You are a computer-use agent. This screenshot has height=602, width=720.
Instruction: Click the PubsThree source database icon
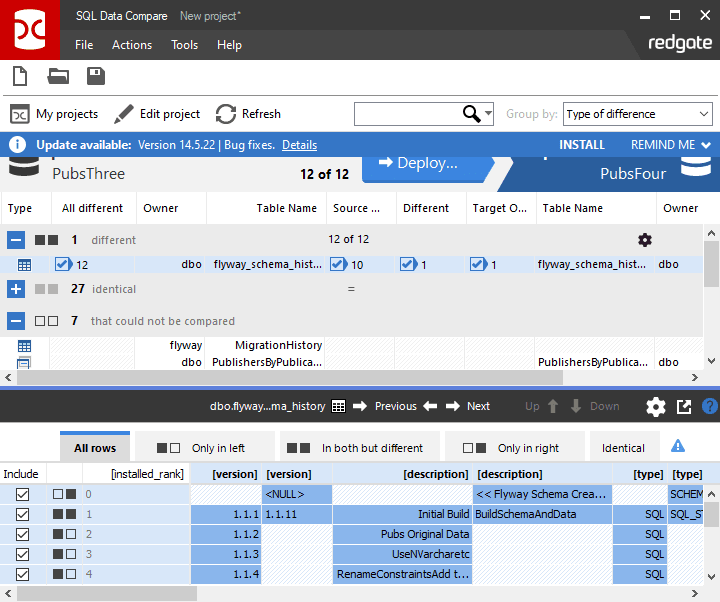[24, 166]
